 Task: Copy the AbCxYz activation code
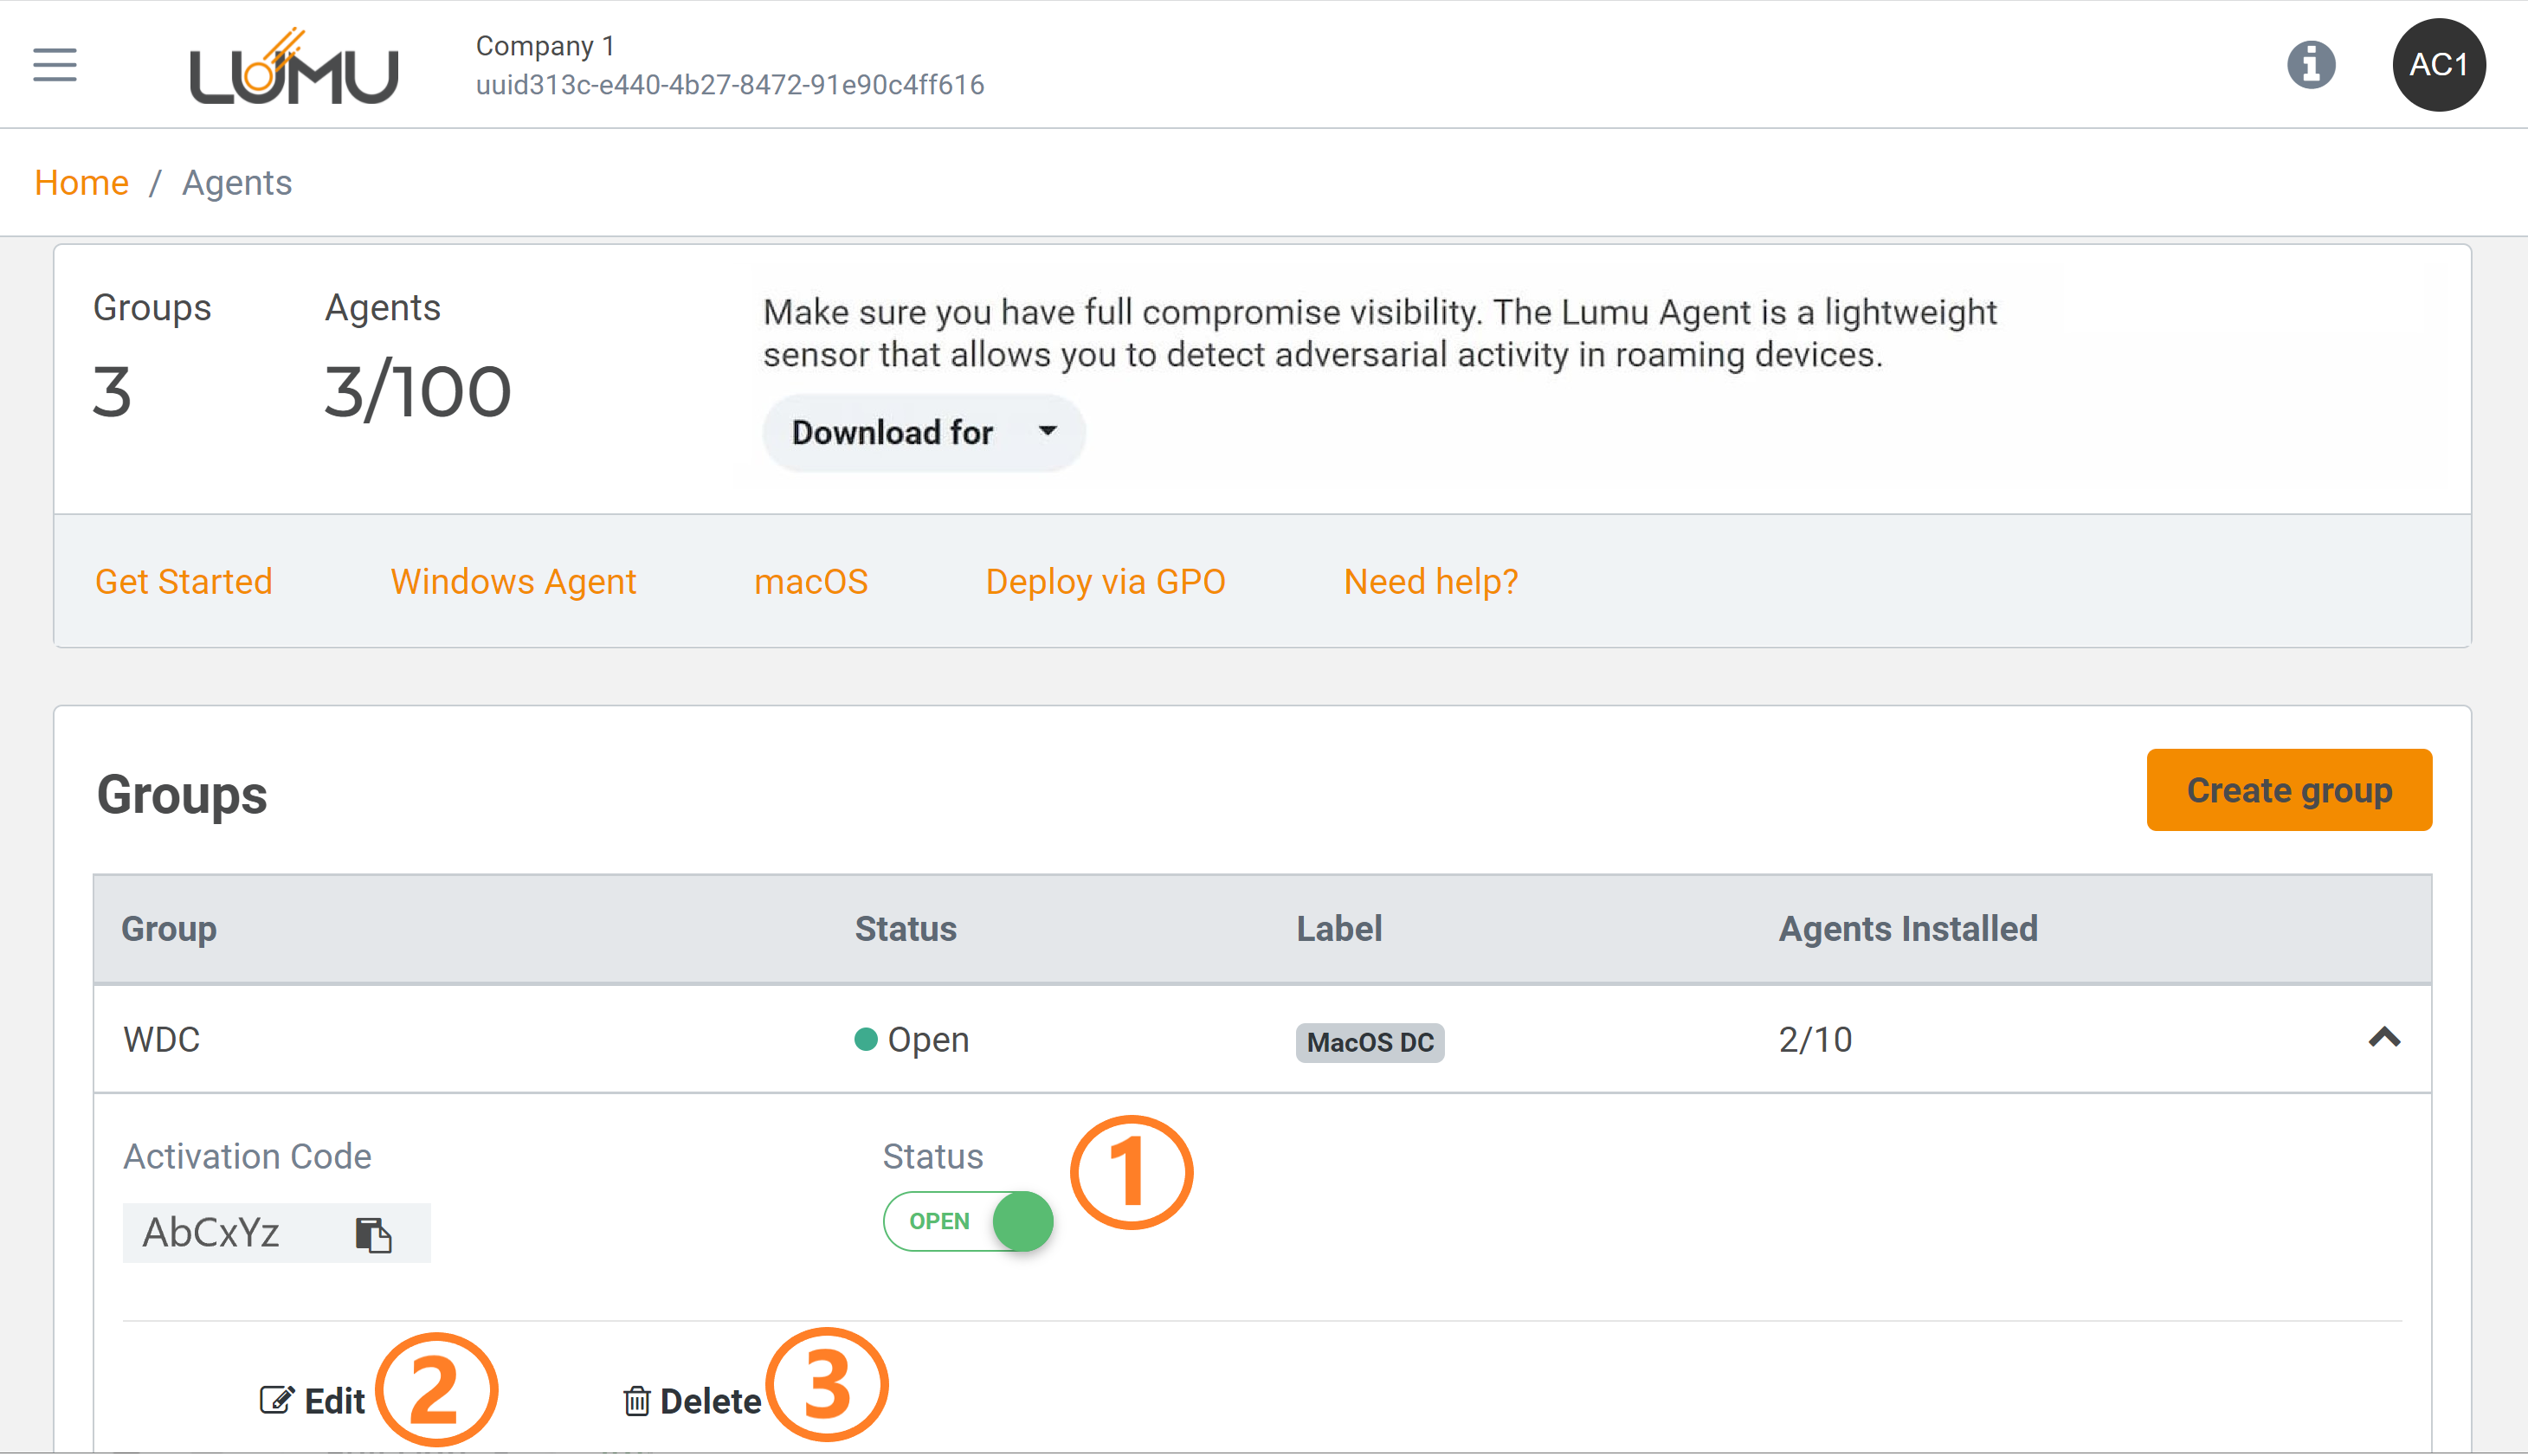(x=373, y=1234)
